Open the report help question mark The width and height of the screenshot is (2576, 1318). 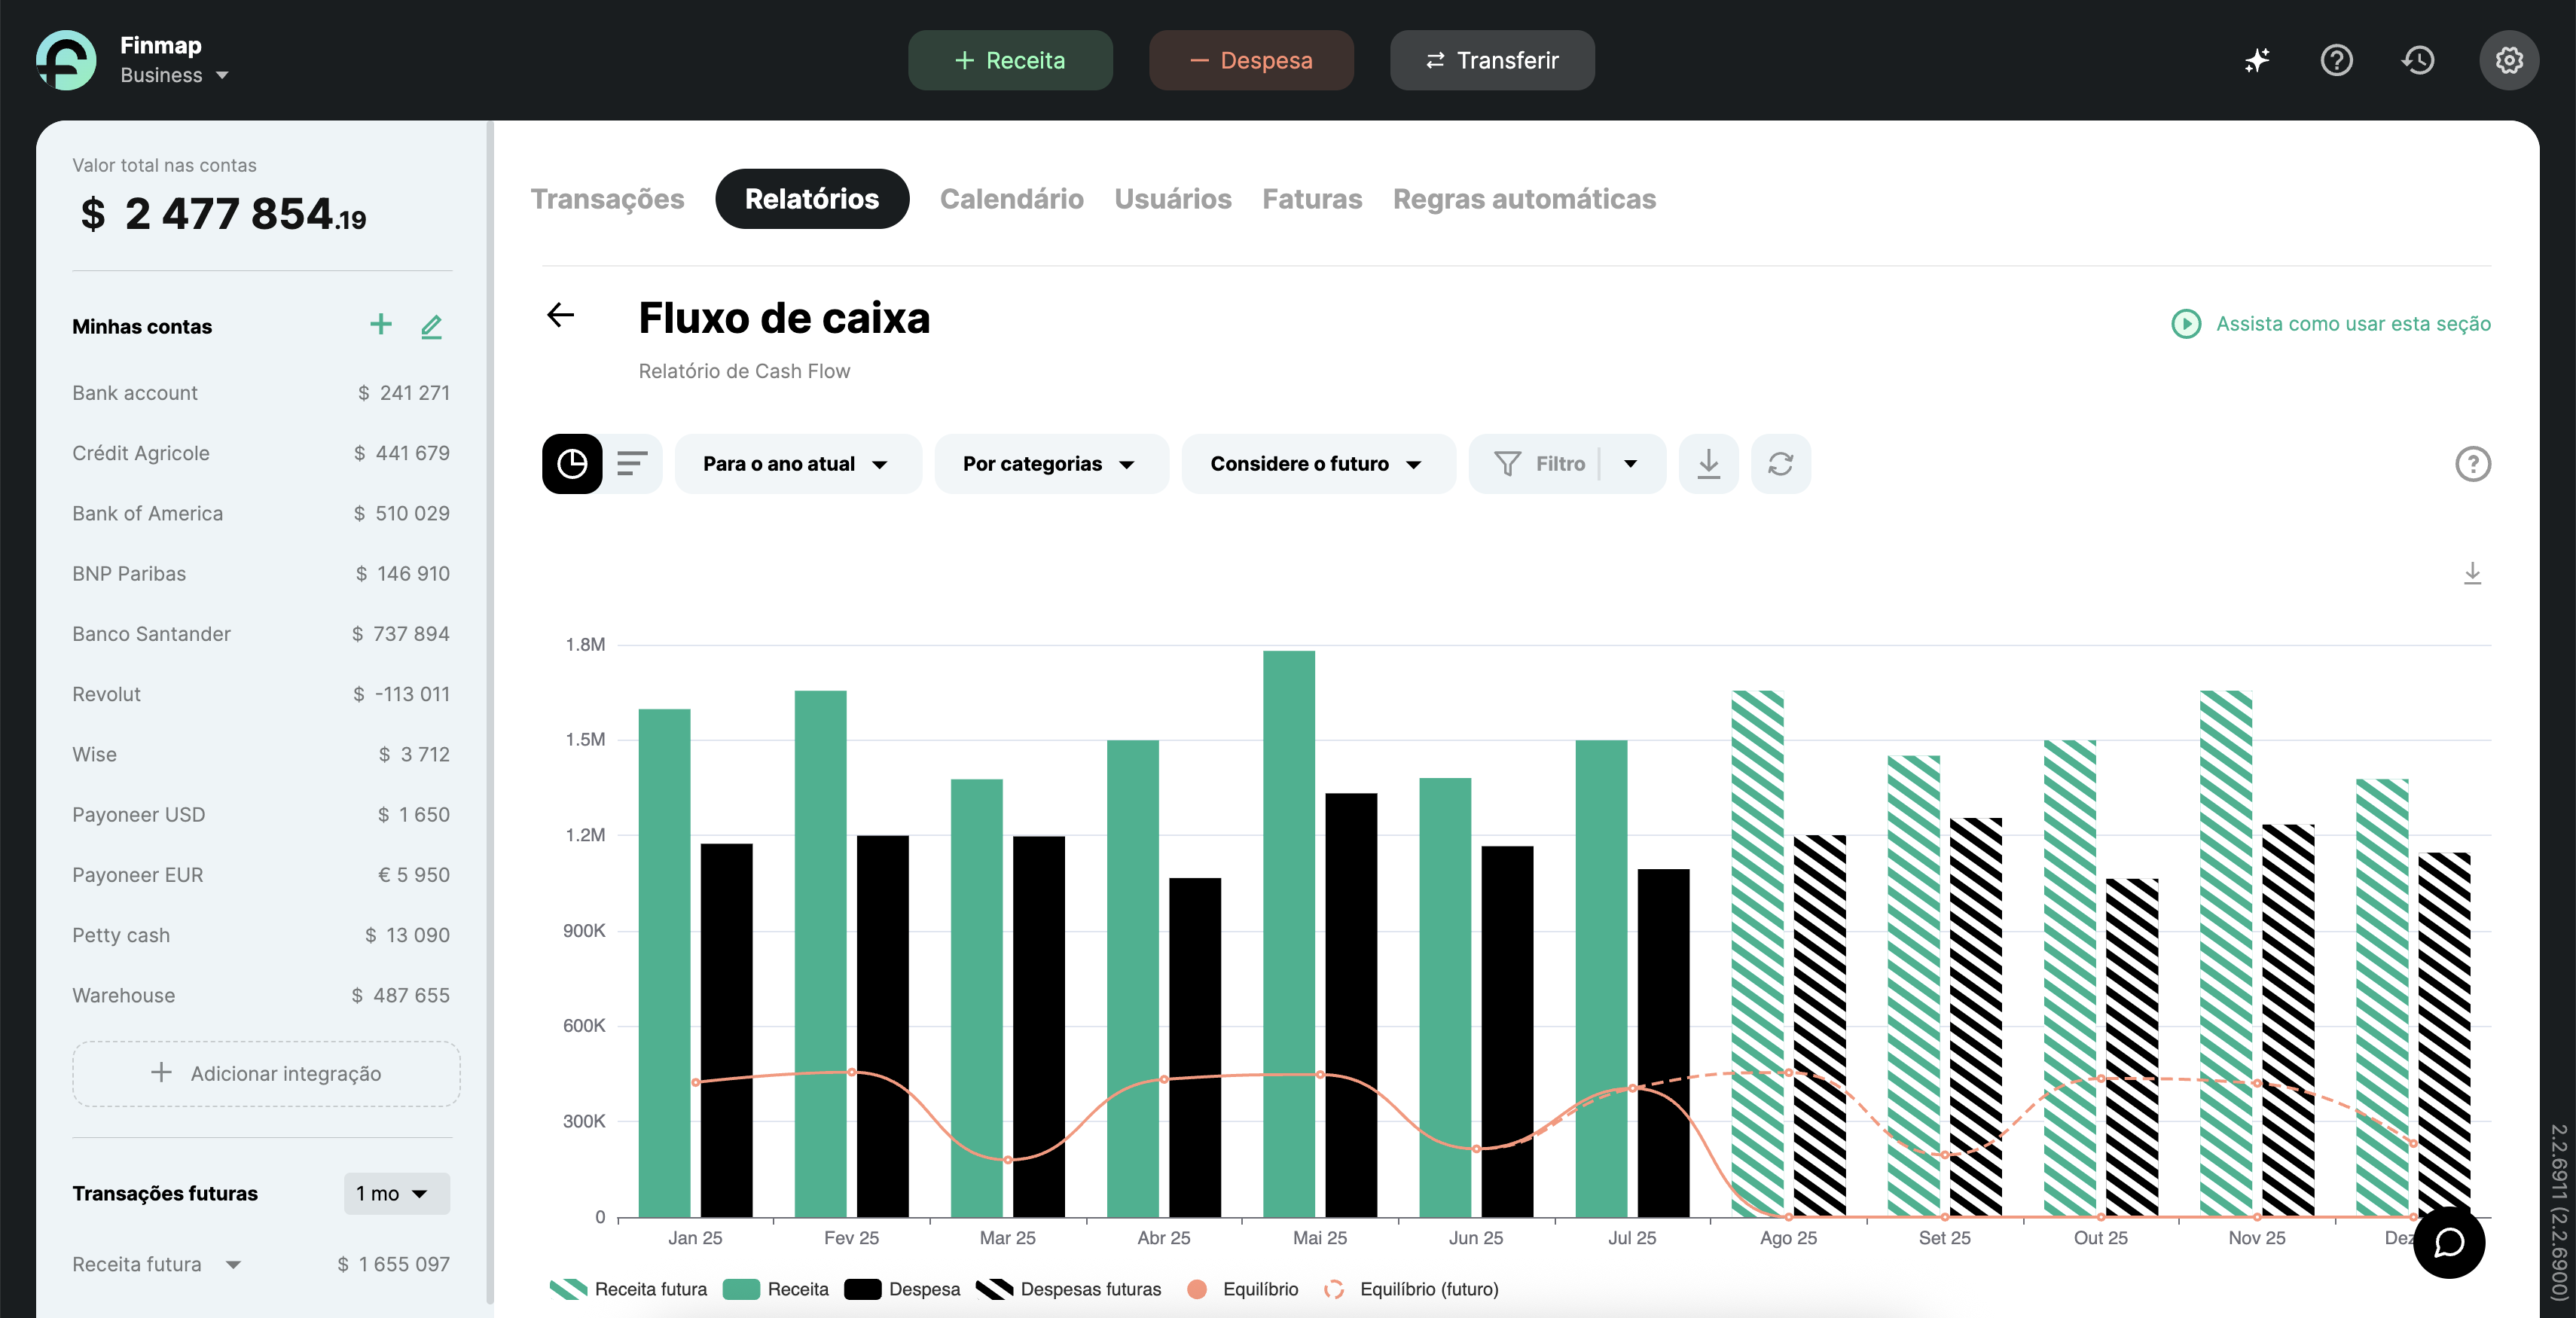click(2472, 463)
